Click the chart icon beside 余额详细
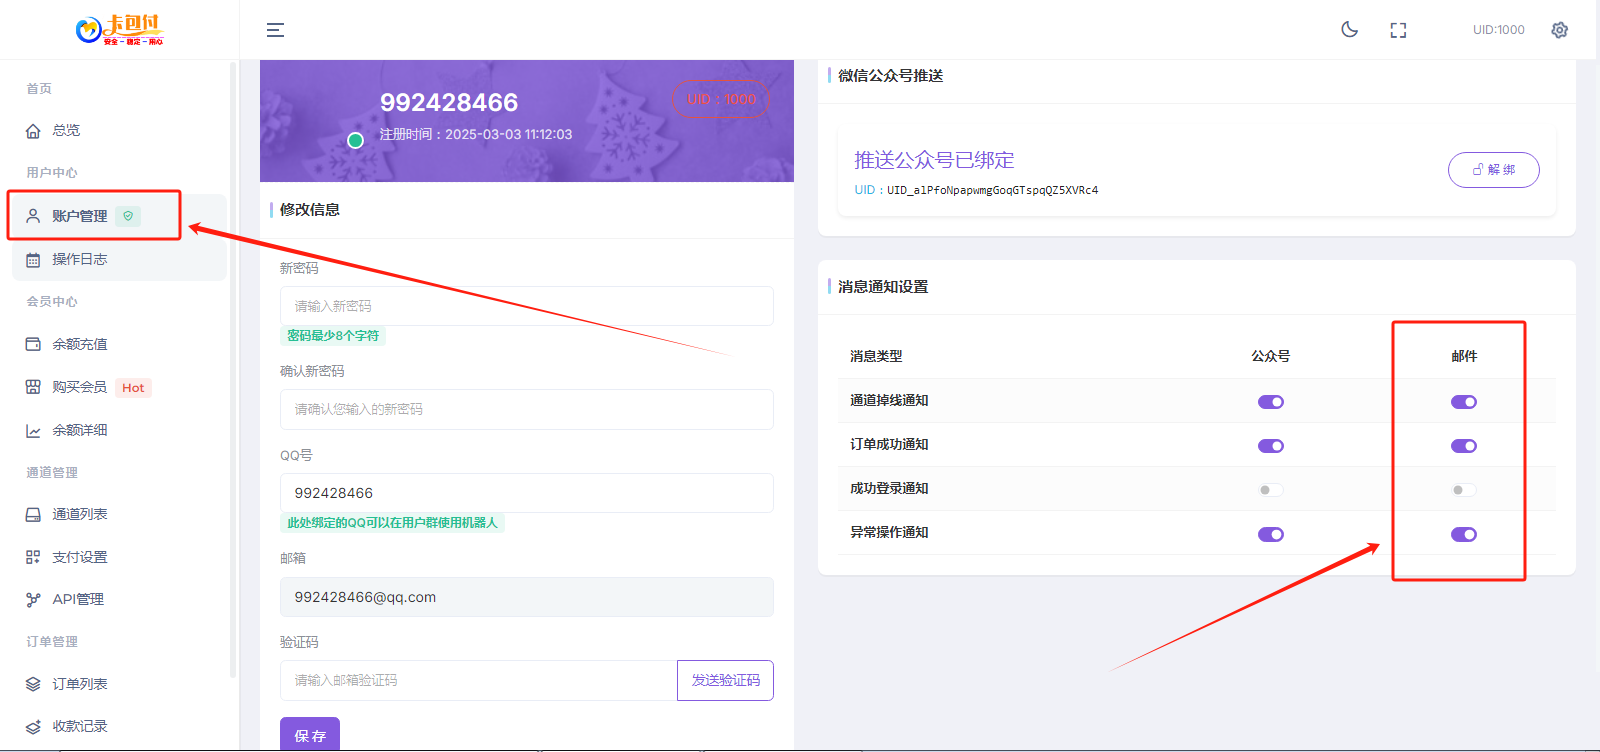Image resolution: width=1600 pixels, height=752 pixels. point(33,430)
